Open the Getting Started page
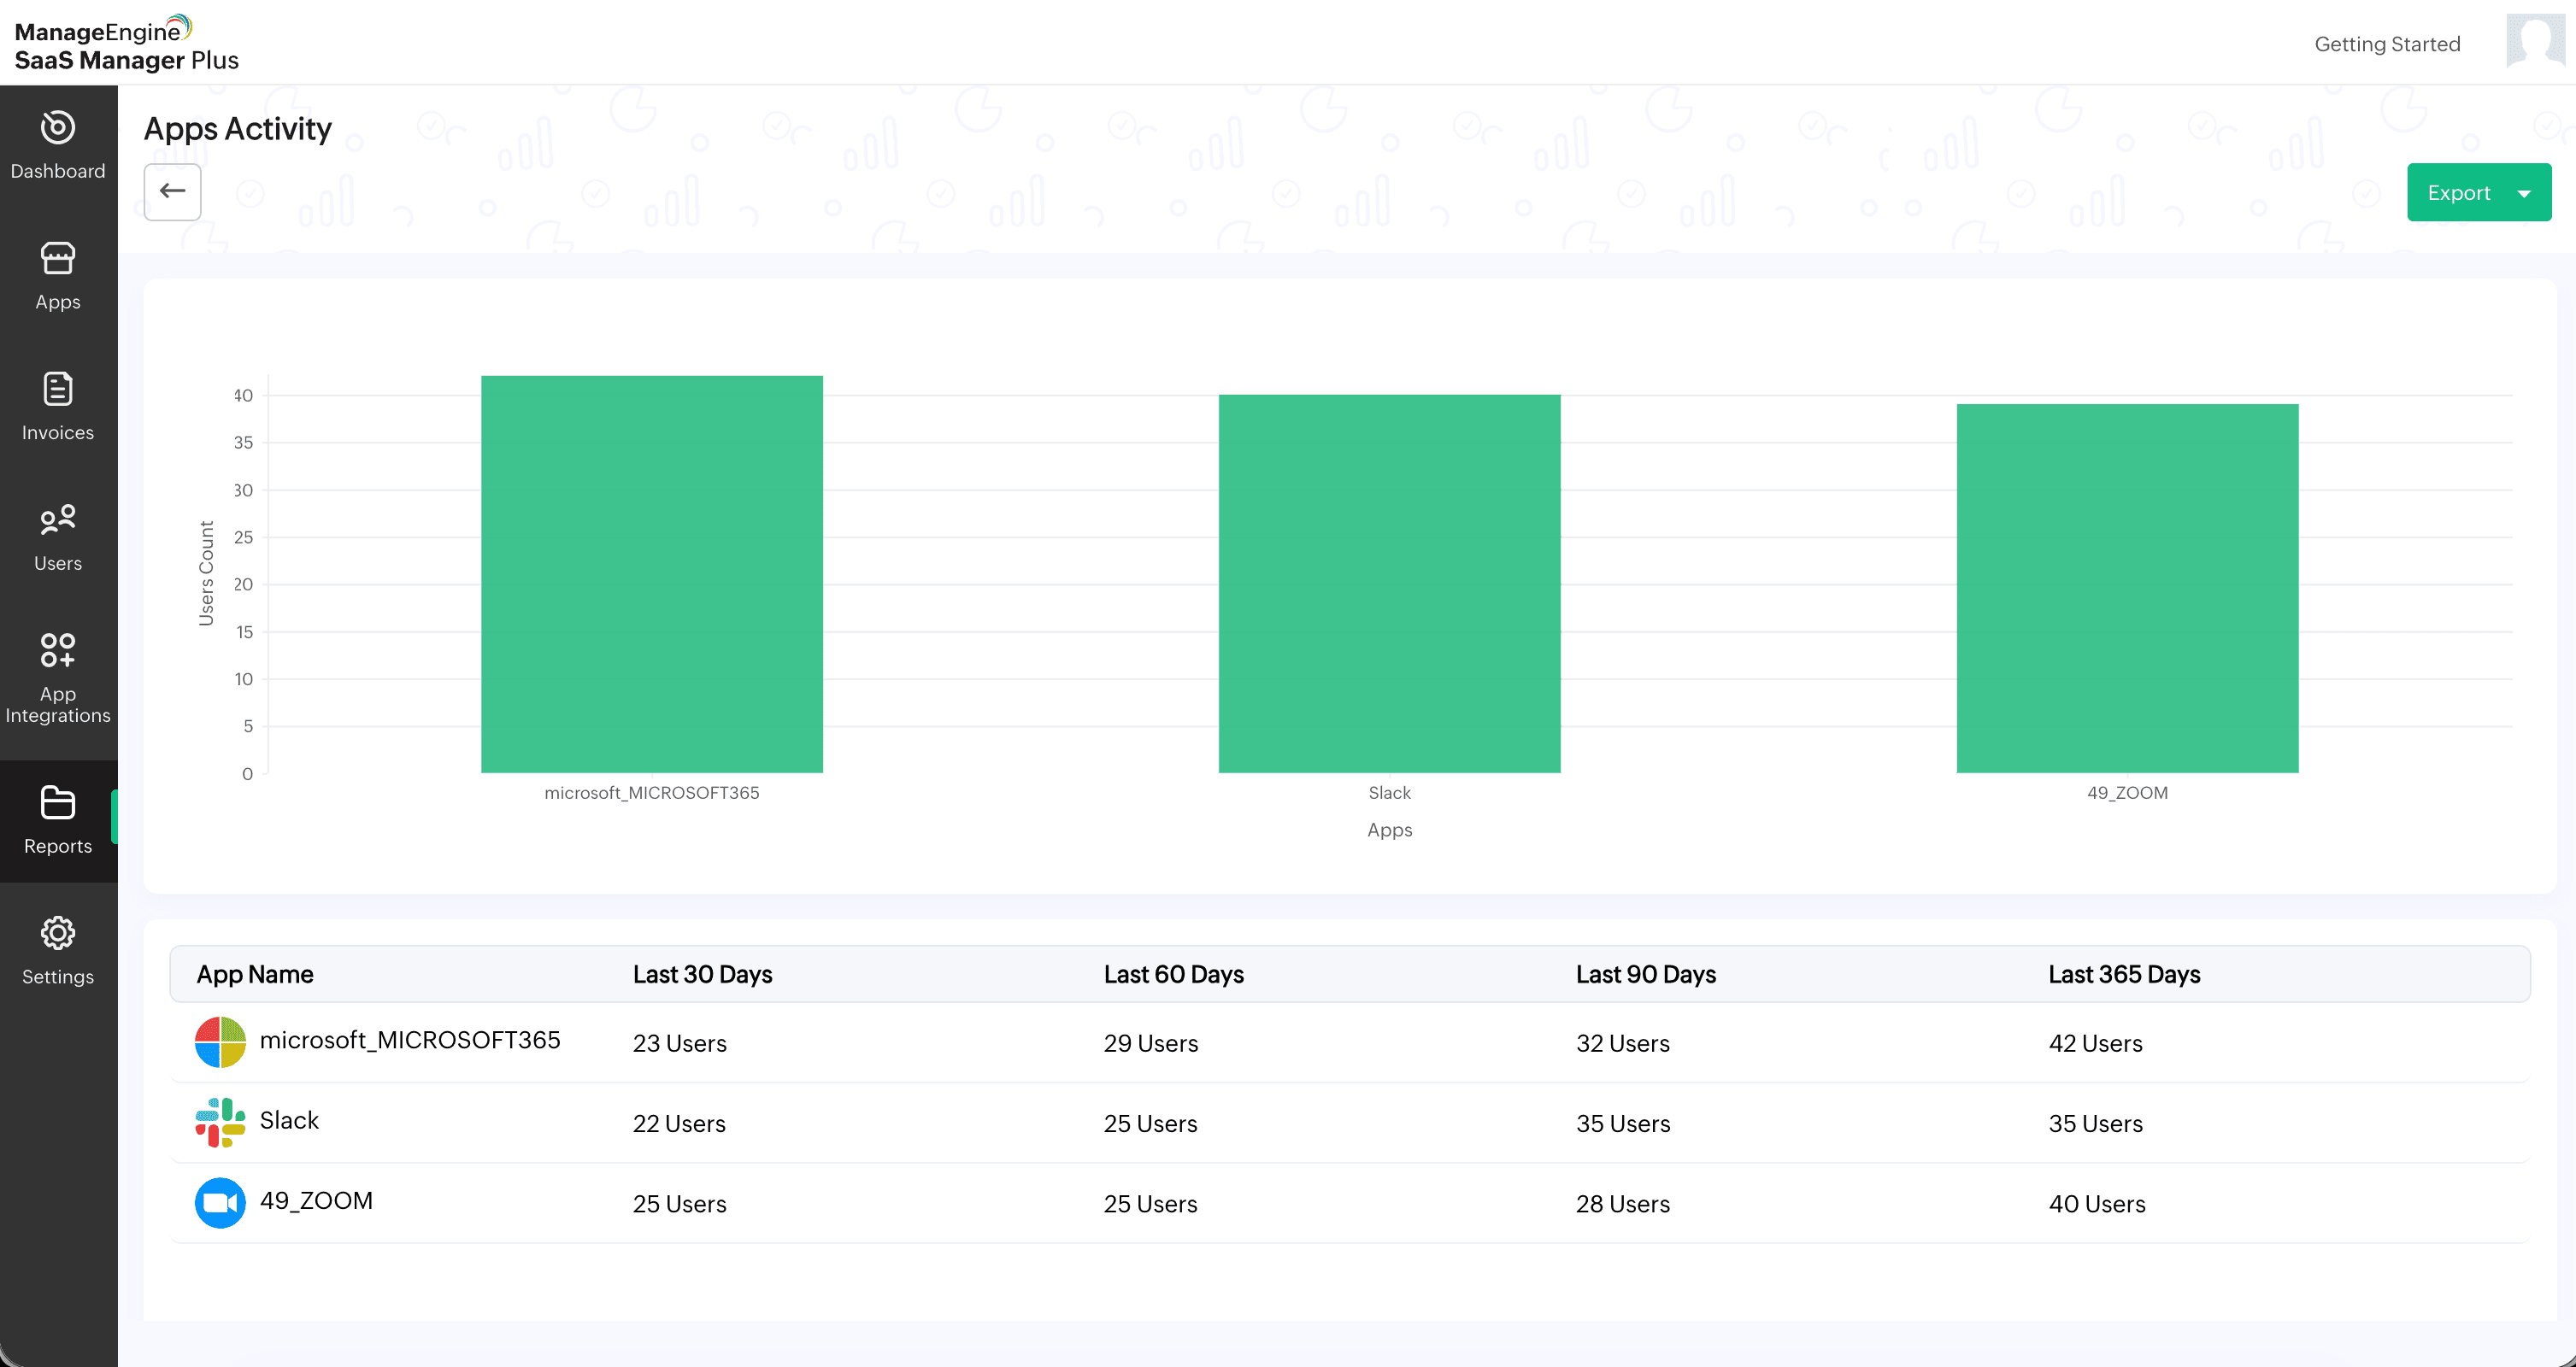Screen dimensions: 2576x1367 [x=2388, y=44]
